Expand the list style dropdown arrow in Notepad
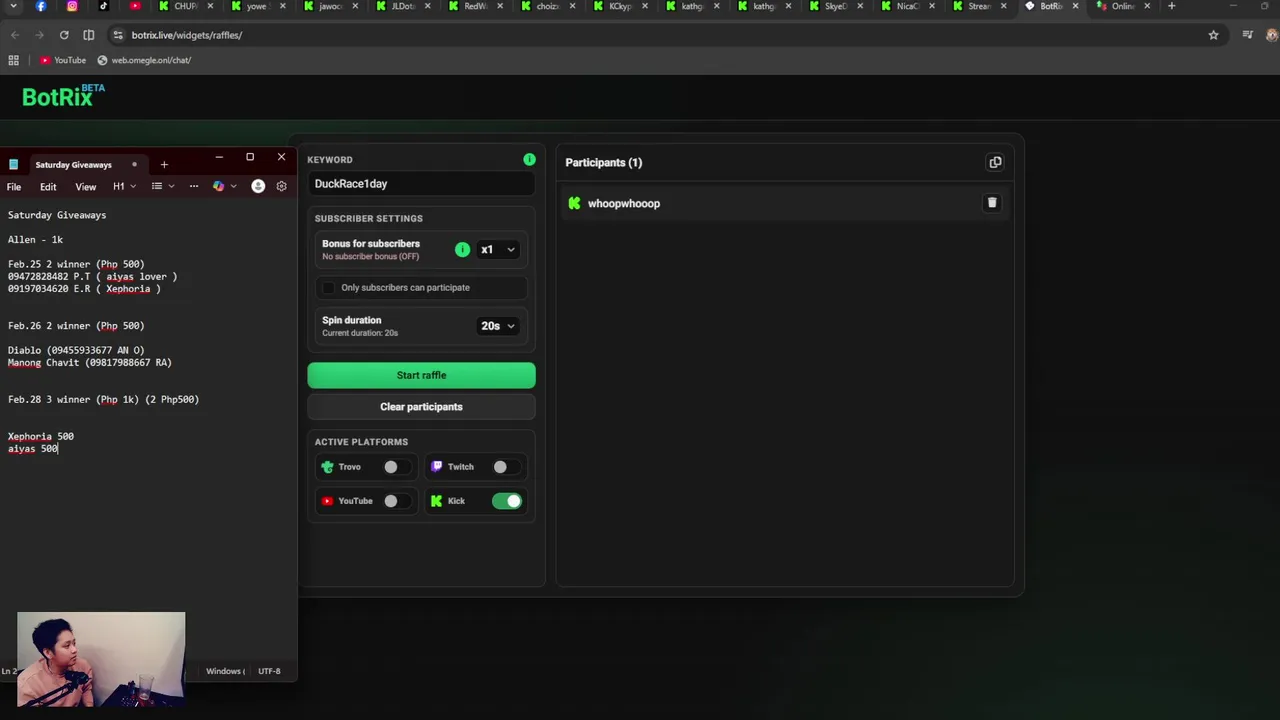Image resolution: width=1280 pixels, height=720 pixels. point(171,186)
